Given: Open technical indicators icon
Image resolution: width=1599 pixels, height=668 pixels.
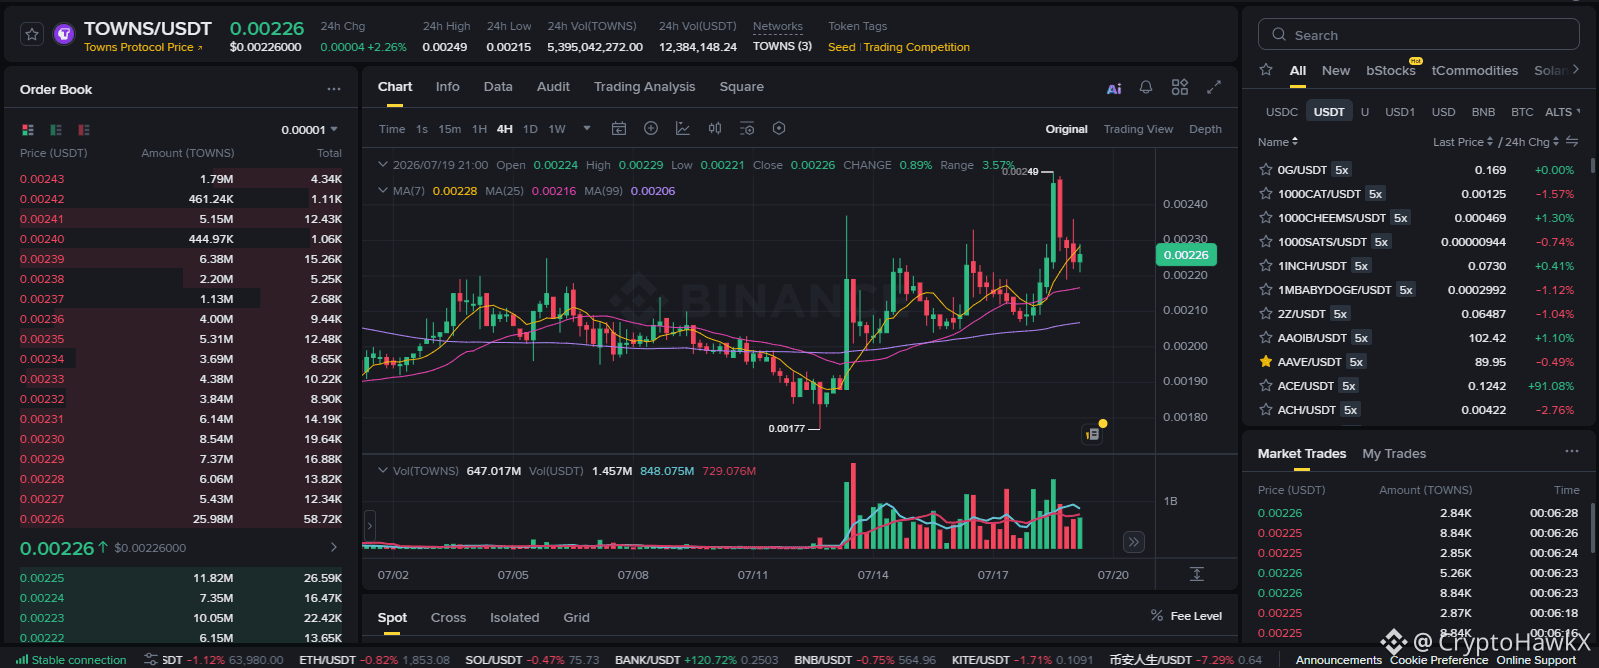Looking at the screenshot, I should [x=683, y=128].
